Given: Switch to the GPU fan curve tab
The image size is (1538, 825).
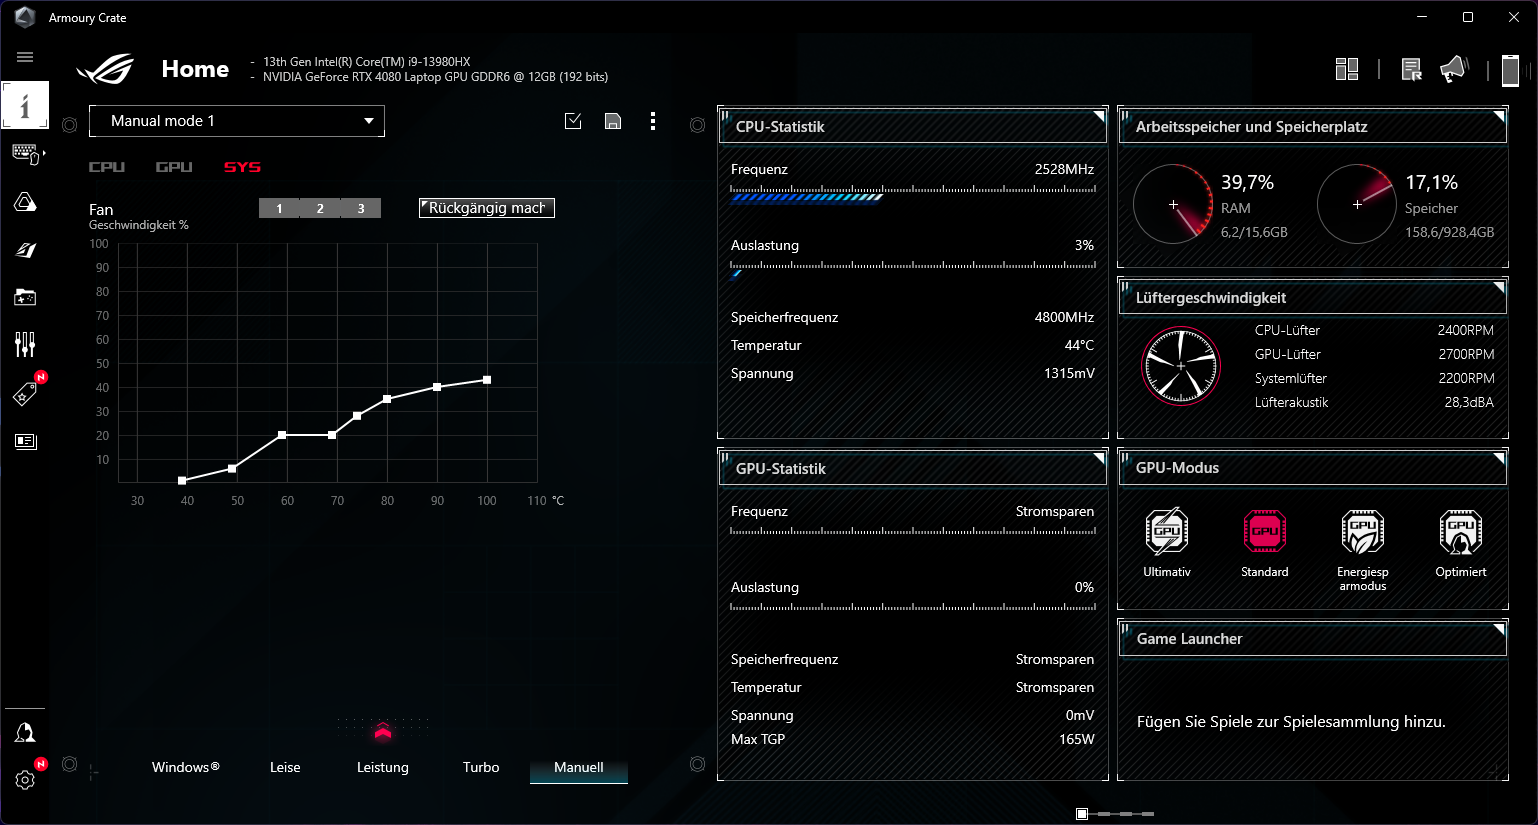Looking at the screenshot, I should [x=174, y=167].
